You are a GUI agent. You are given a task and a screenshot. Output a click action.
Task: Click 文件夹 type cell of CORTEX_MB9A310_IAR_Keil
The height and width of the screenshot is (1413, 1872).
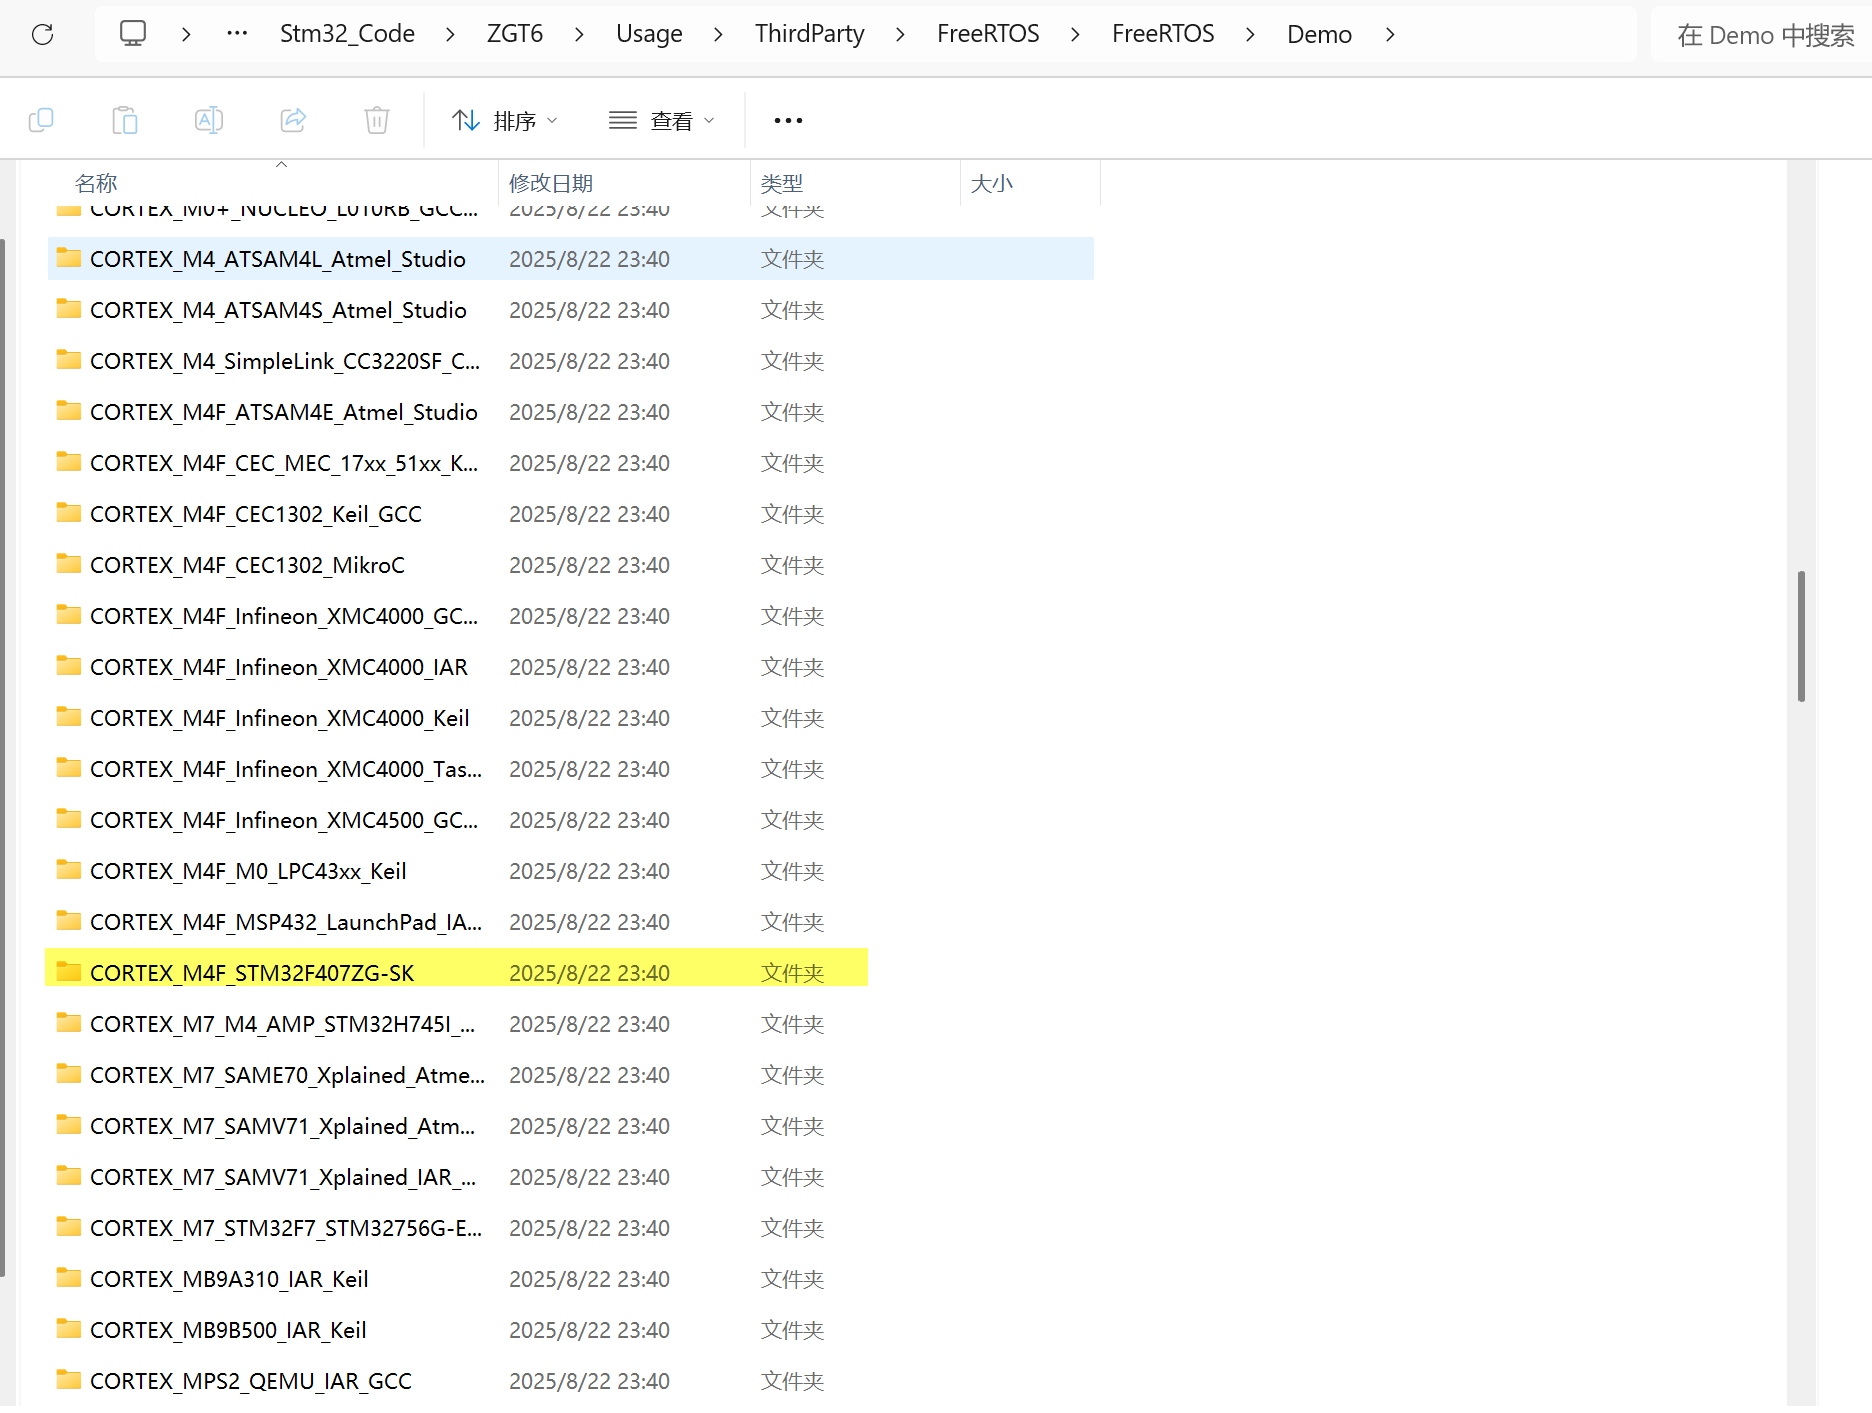pos(792,1279)
